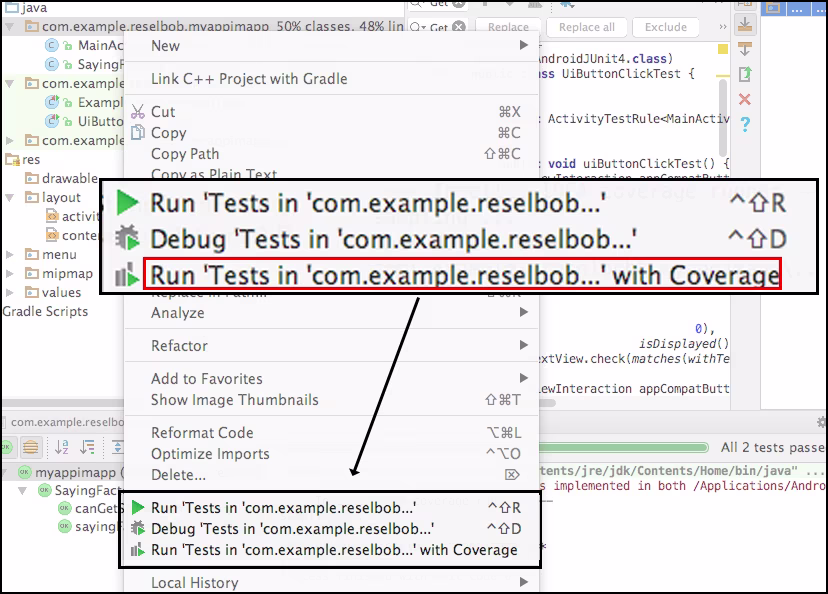The width and height of the screenshot is (828, 594).
Task: Open the Local History submenu
Action: (332, 582)
